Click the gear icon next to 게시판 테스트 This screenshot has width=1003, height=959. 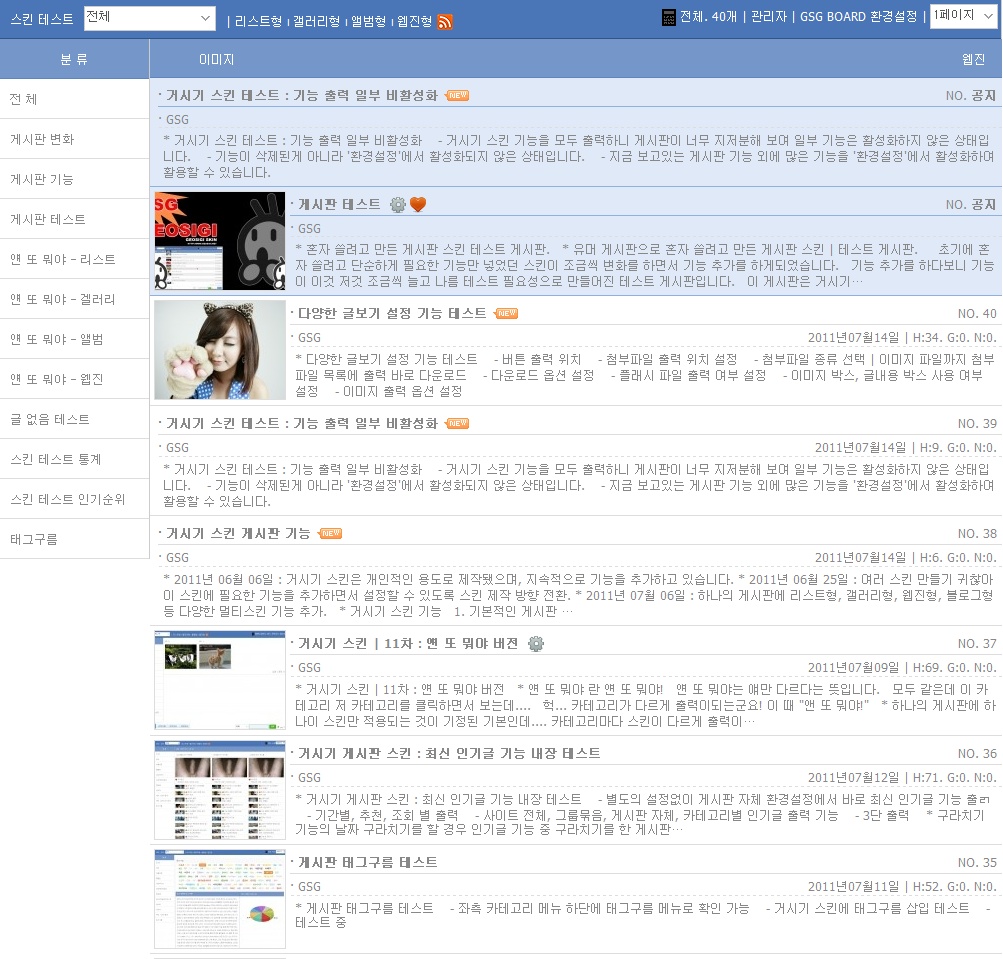tap(398, 205)
